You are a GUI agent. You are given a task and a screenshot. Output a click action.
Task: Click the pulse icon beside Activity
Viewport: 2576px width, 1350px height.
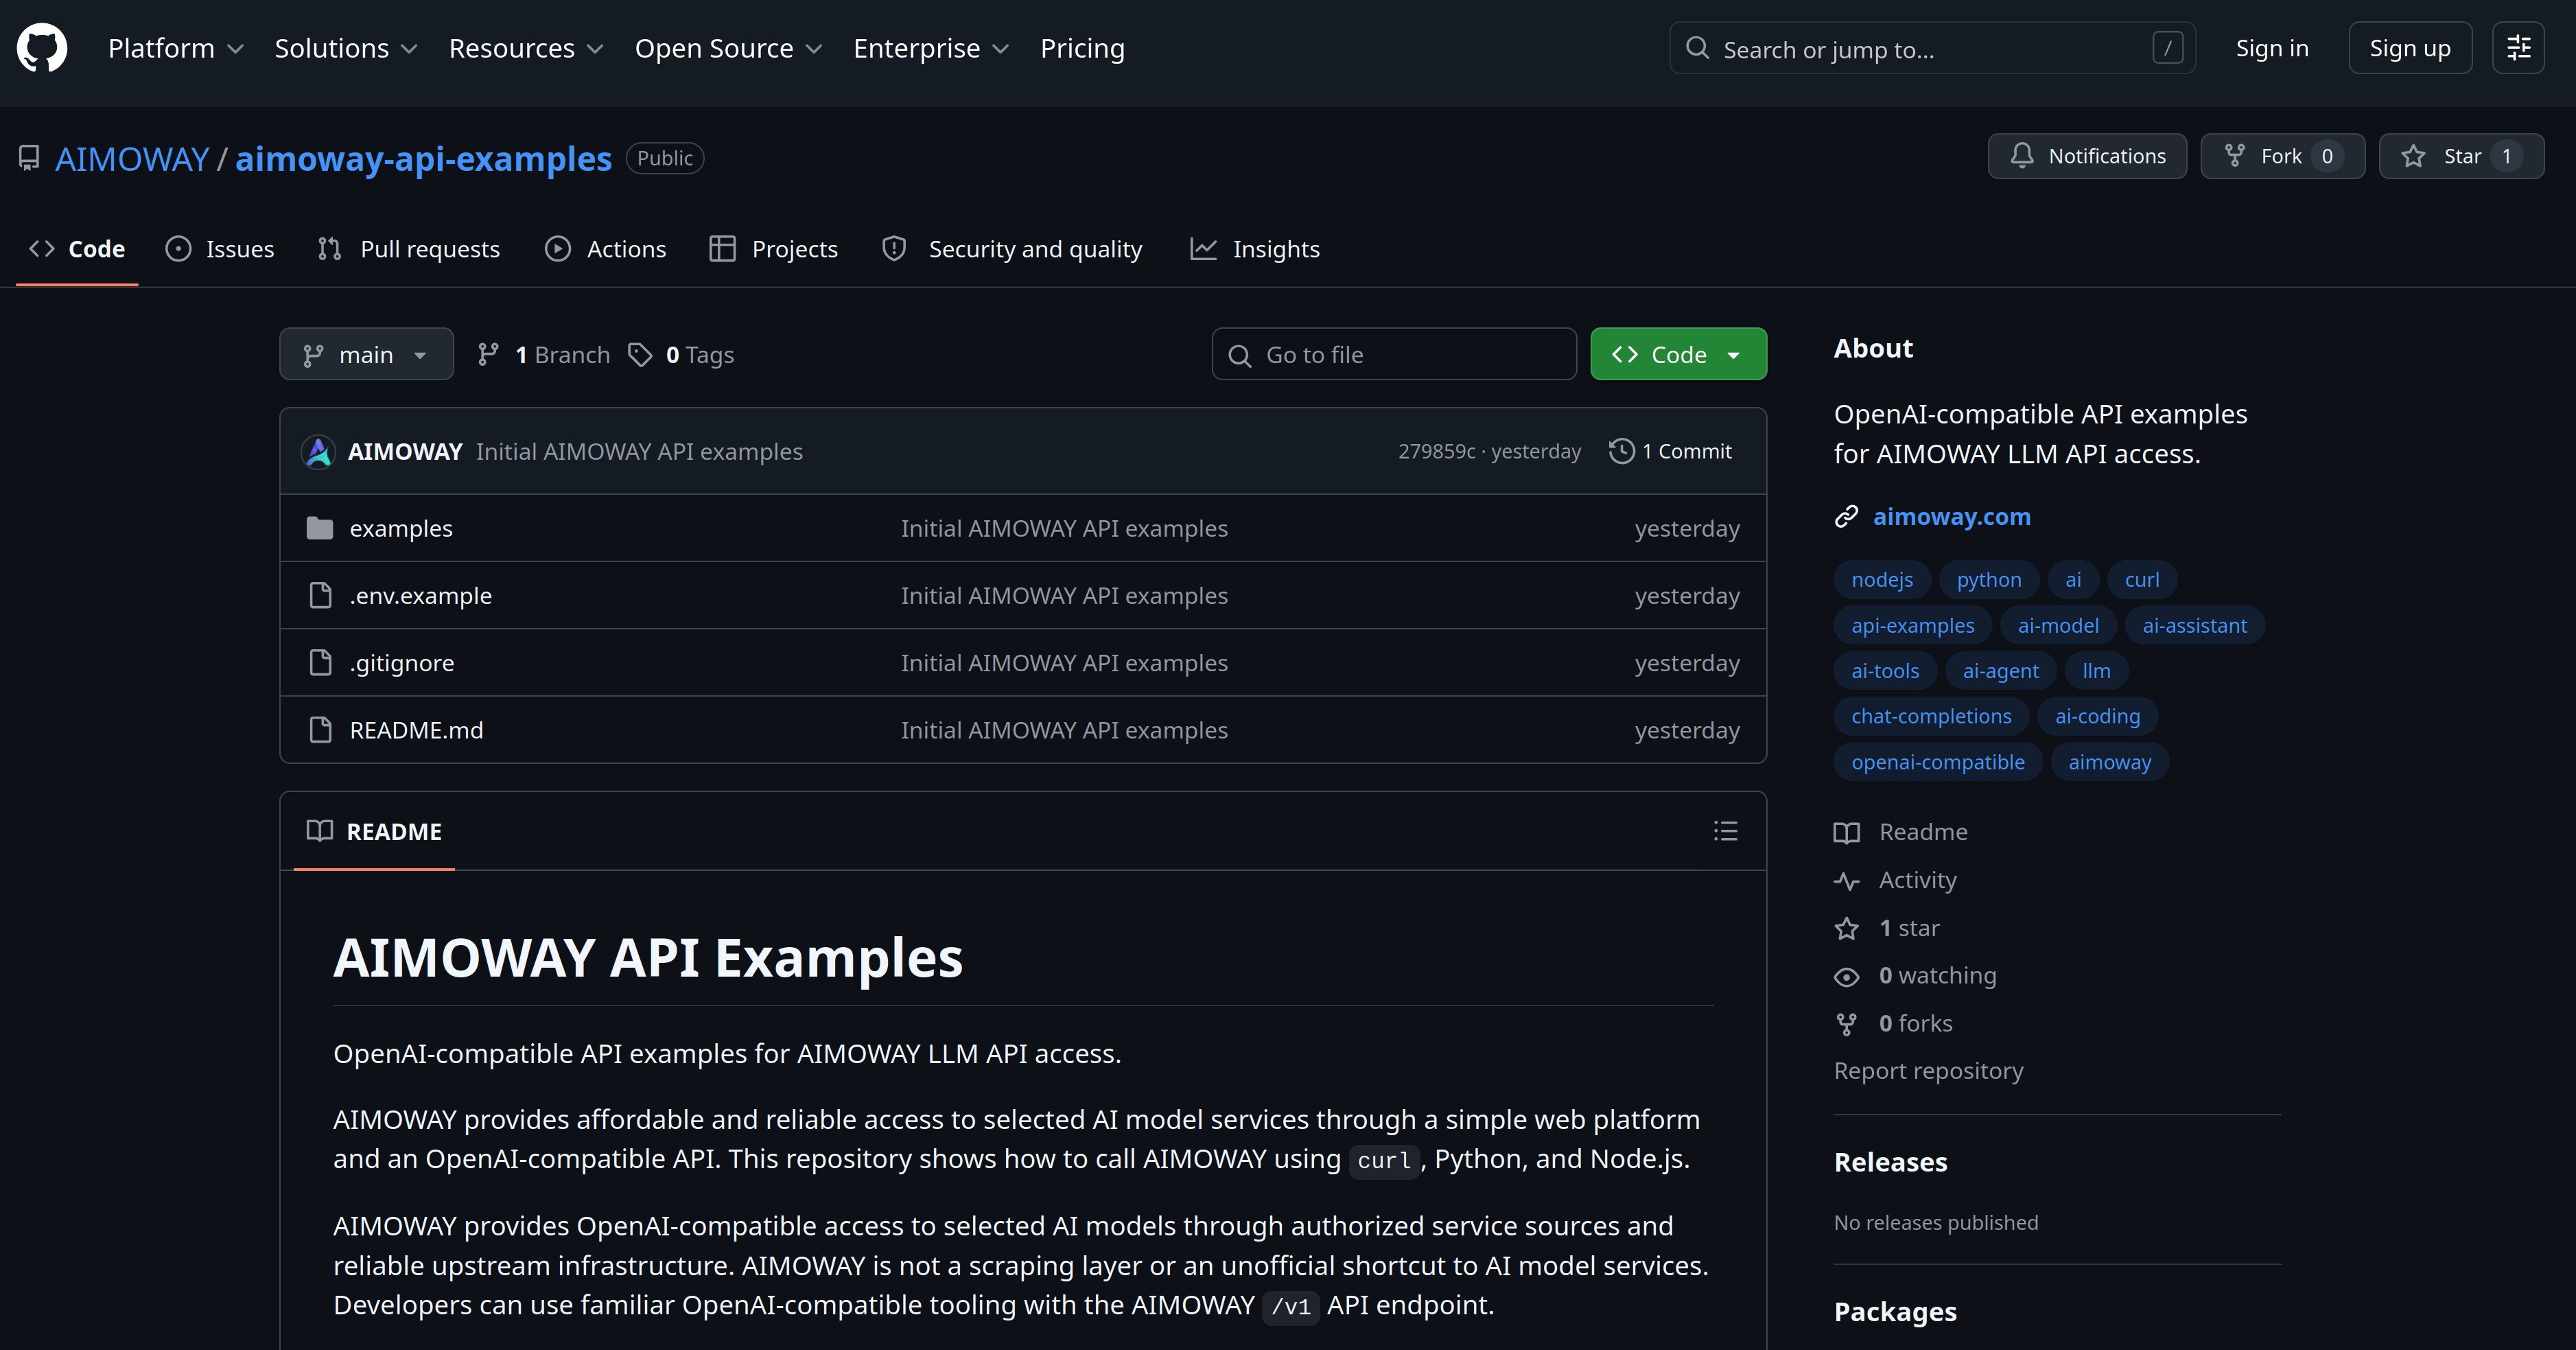1846,881
